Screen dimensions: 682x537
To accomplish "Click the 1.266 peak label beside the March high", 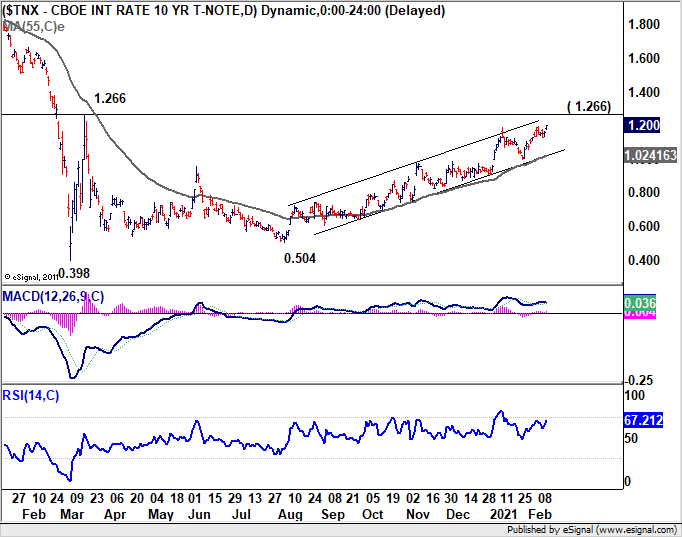I will coord(110,98).
